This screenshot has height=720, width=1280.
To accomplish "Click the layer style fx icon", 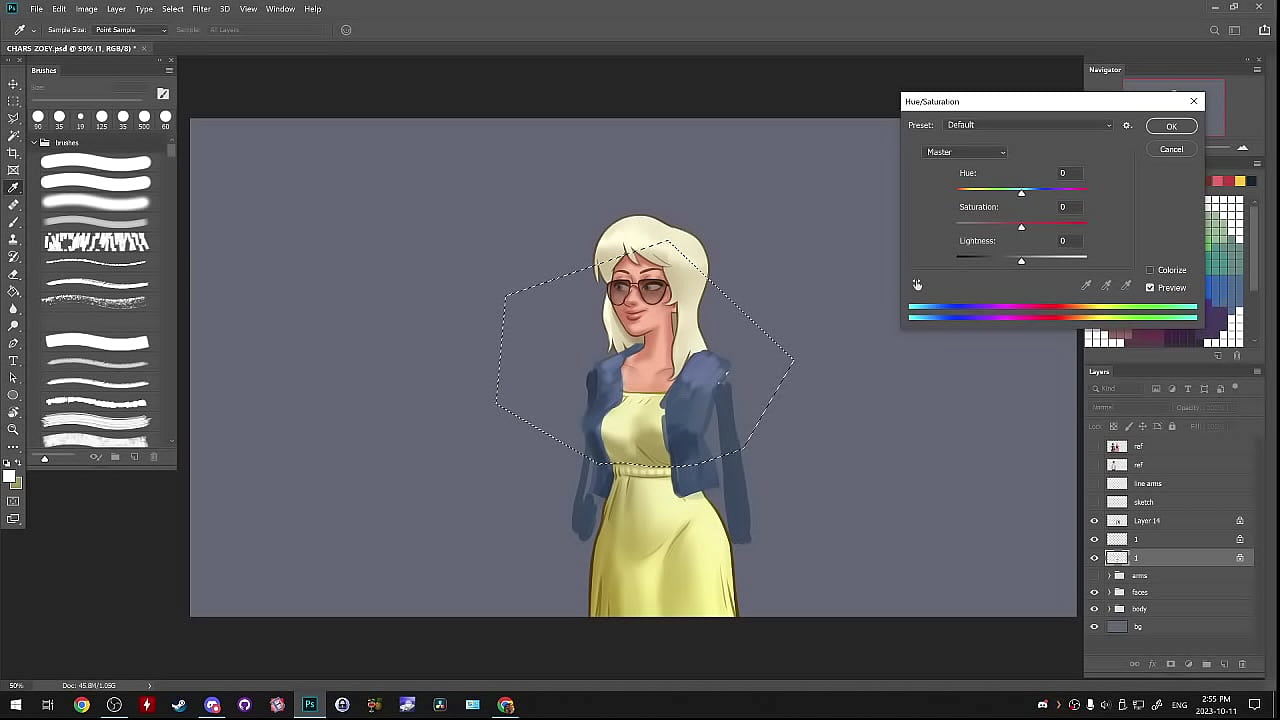I will pyautogui.click(x=1152, y=664).
